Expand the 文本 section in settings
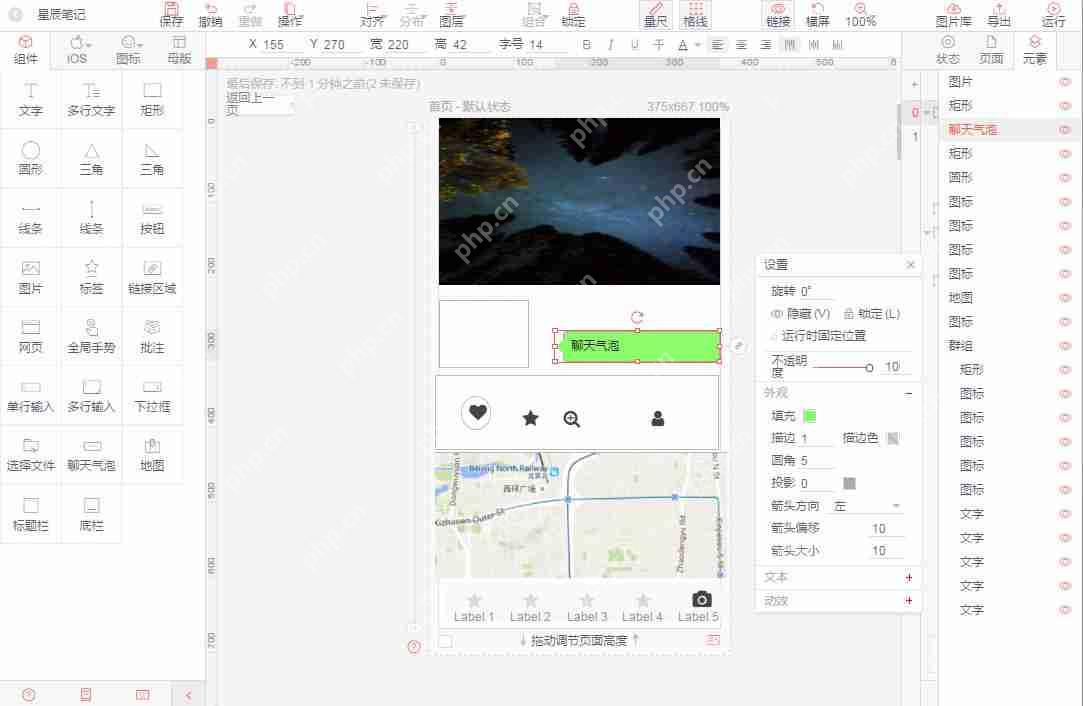The height and width of the screenshot is (706, 1083). pyautogui.click(x=908, y=577)
